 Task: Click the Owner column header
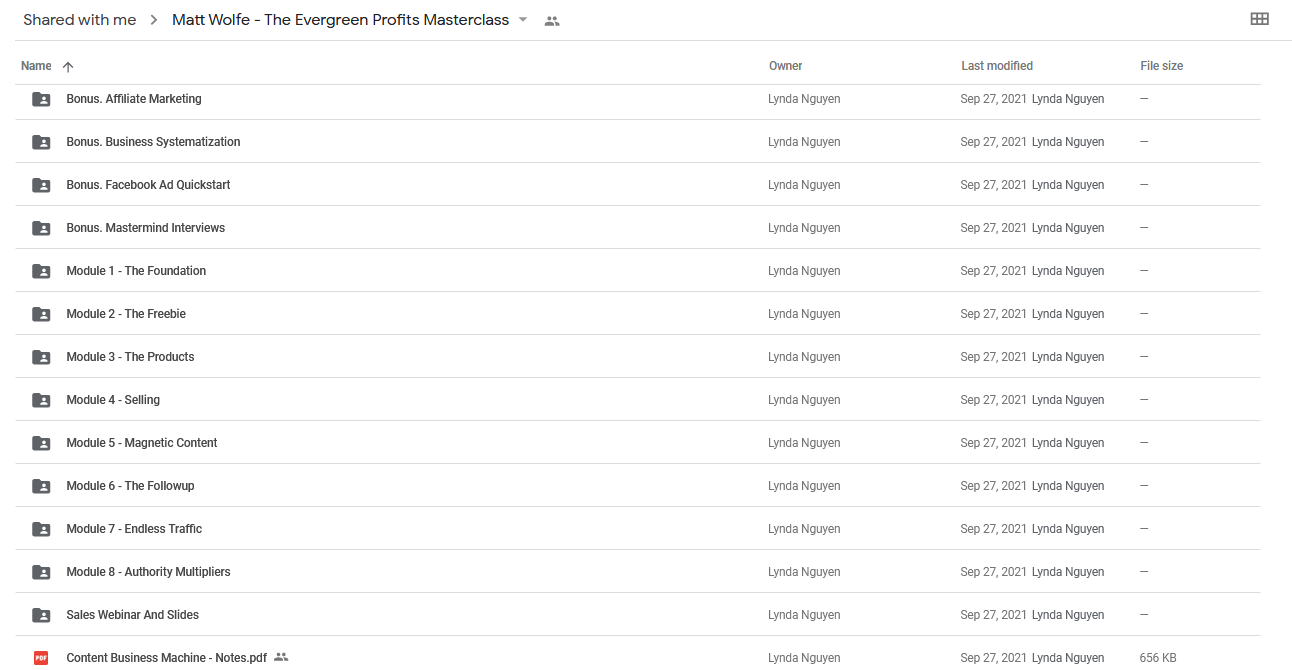point(786,66)
